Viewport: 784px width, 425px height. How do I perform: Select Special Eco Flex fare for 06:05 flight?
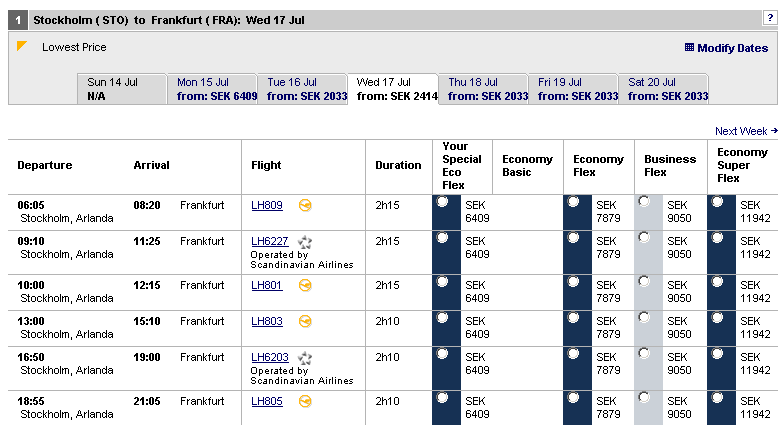coord(443,202)
